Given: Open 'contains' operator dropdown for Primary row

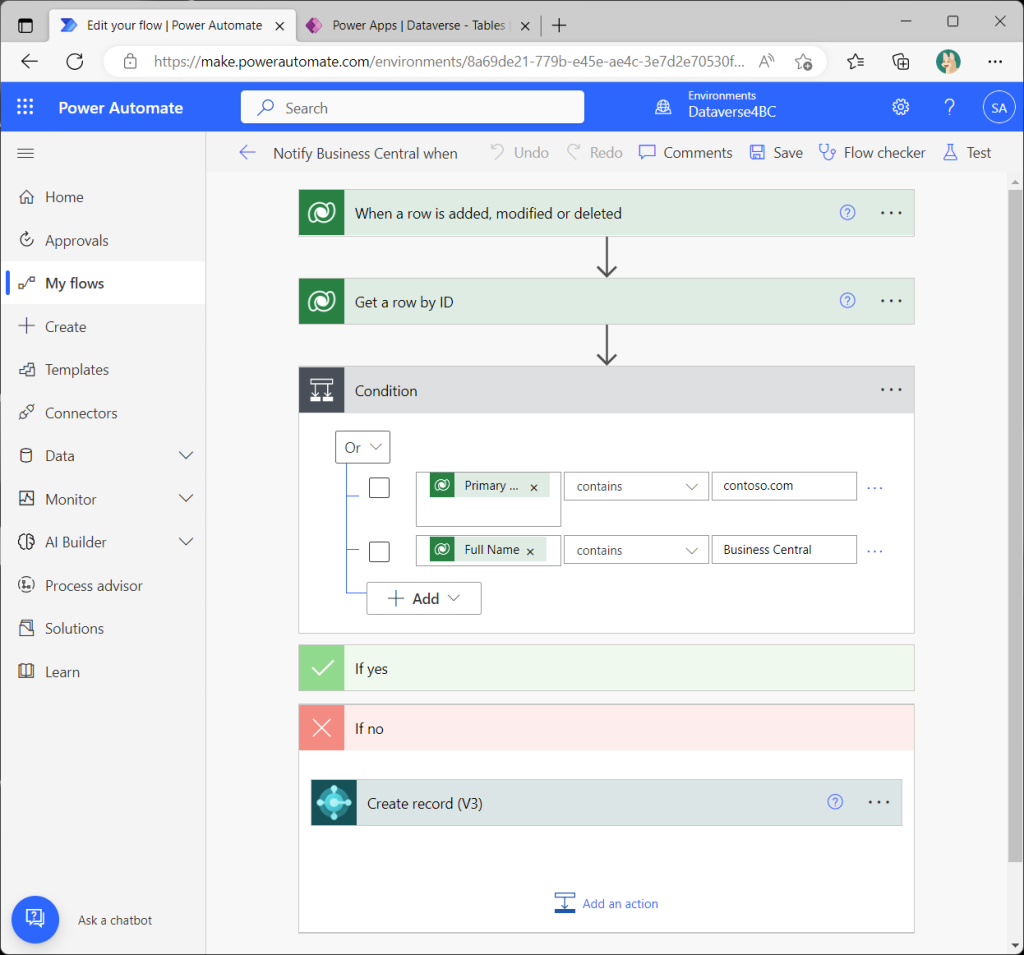Looking at the screenshot, I should point(636,487).
